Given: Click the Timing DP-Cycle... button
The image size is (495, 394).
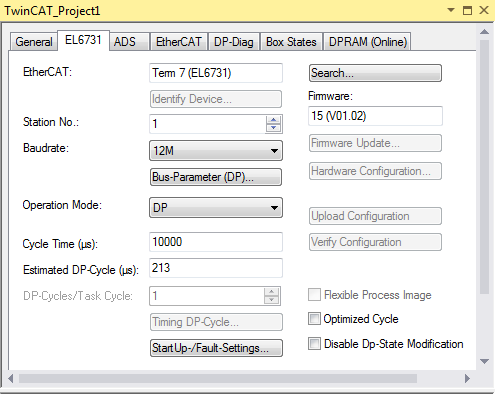Looking at the screenshot, I should (x=216, y=322).
